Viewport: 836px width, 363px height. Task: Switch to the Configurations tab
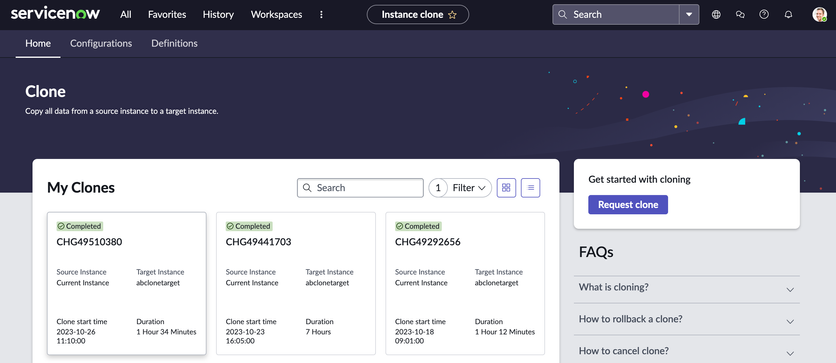(101, 44)
